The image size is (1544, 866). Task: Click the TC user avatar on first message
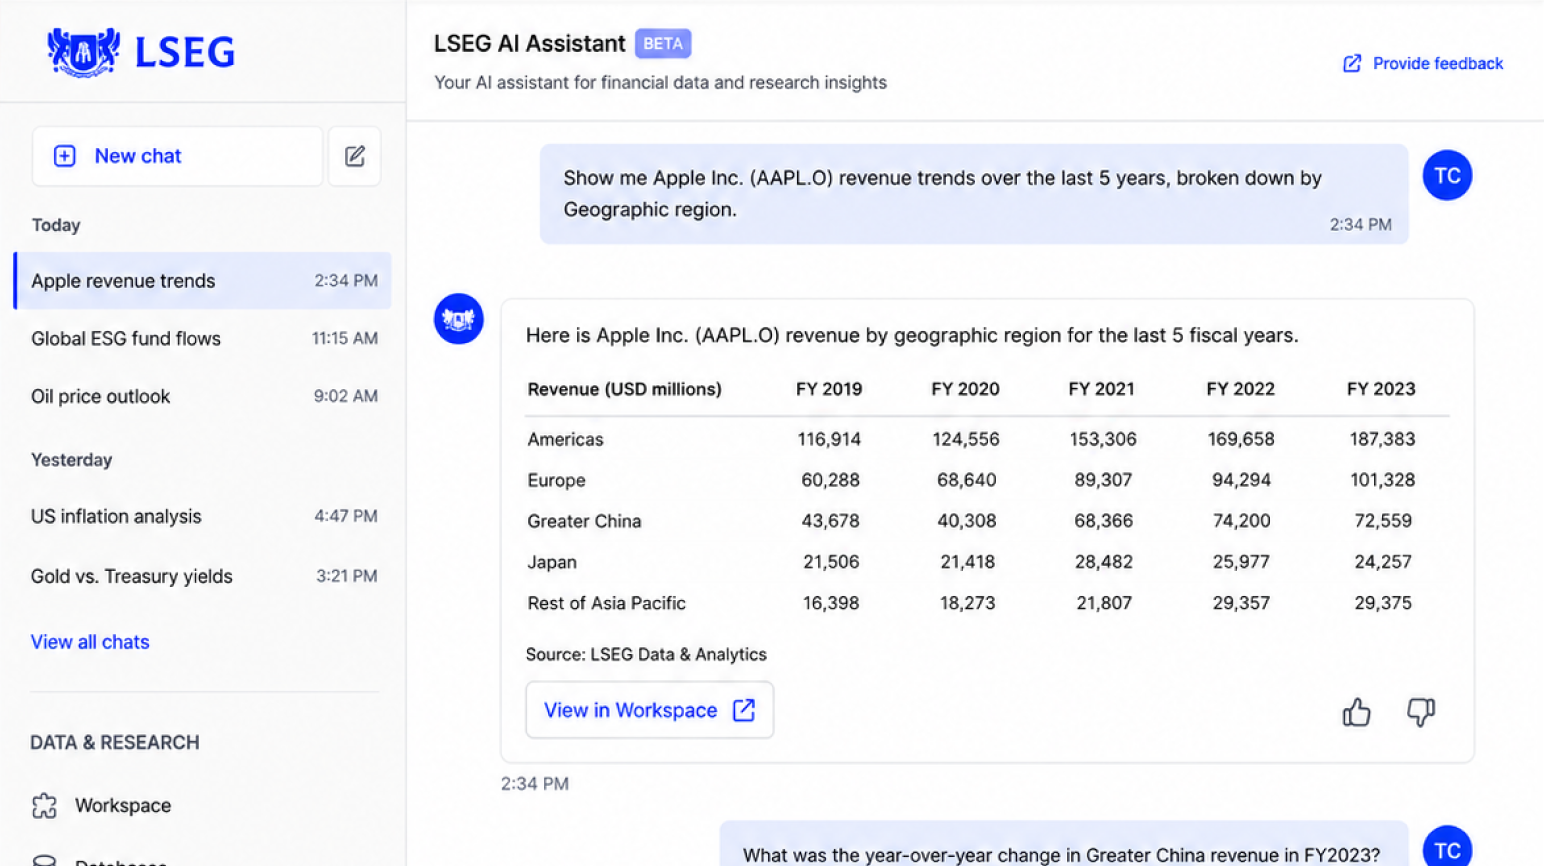coord(1447,176)
